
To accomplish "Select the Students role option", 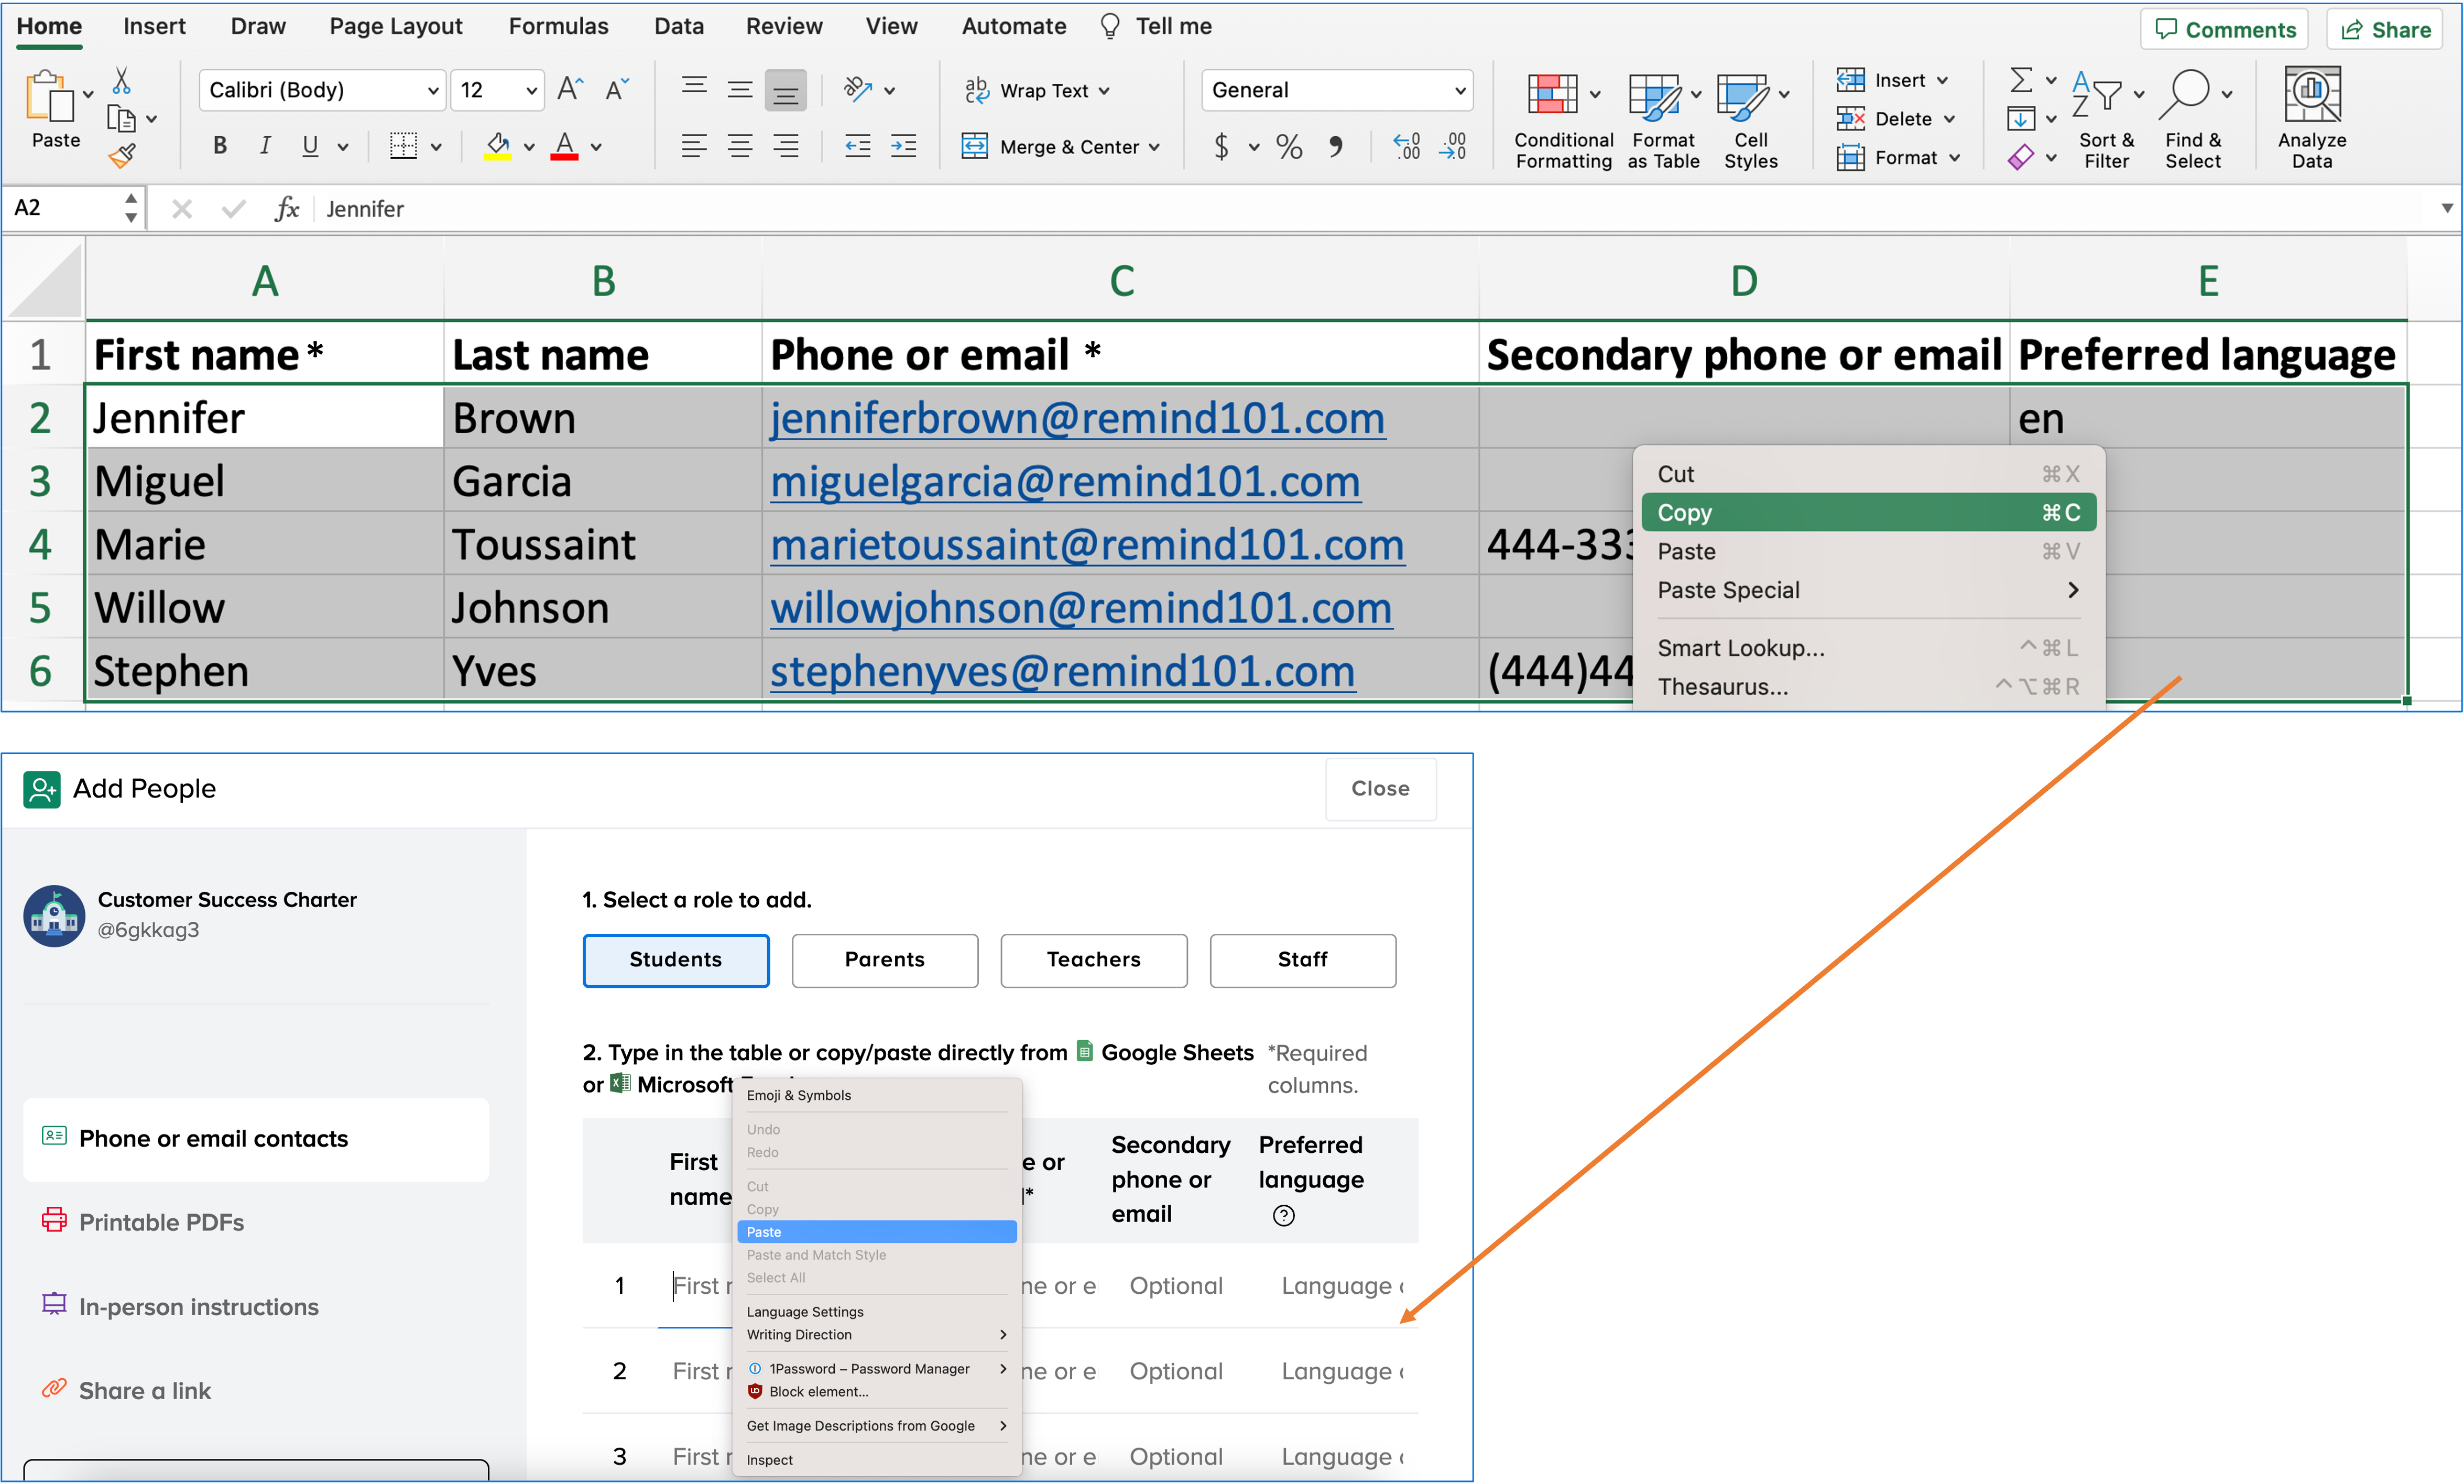I will (x=676, y=960).
